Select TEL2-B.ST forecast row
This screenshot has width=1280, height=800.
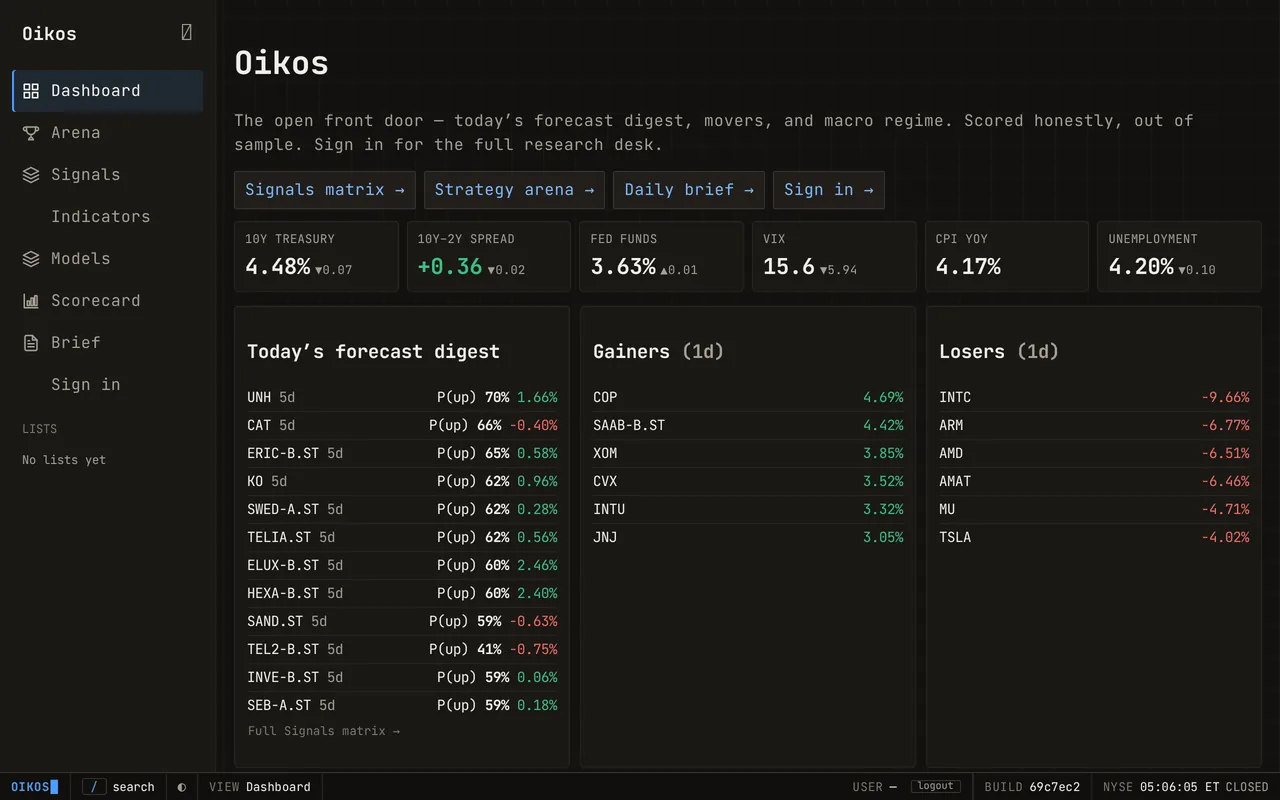pos(402,649)
